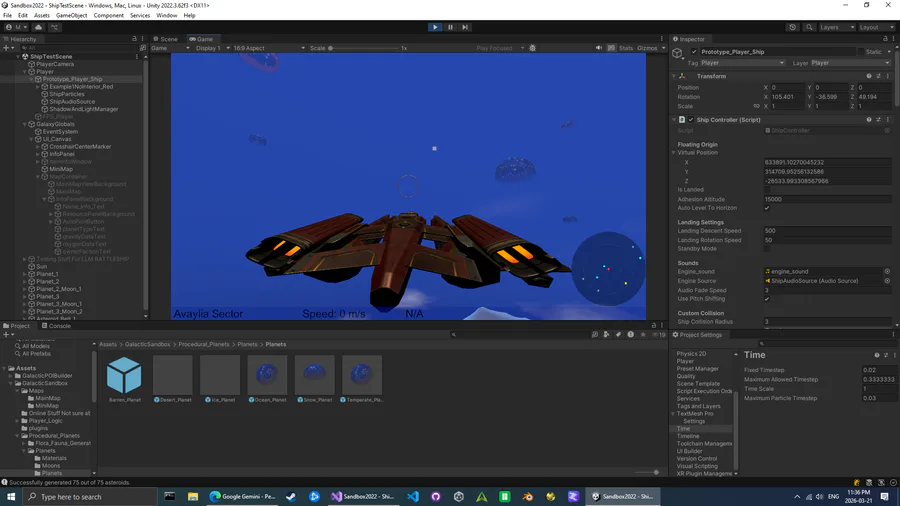Toggle the Is Landed checkbox
This screenshot has width=900, height=506.
[767, 190]
